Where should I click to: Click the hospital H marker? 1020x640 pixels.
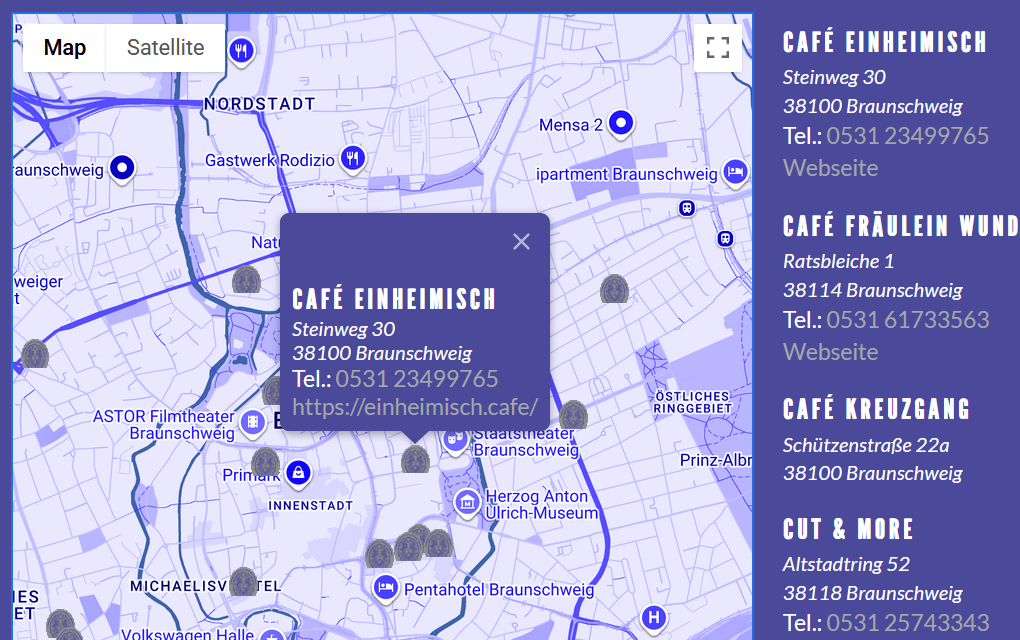tap(654, 617)
